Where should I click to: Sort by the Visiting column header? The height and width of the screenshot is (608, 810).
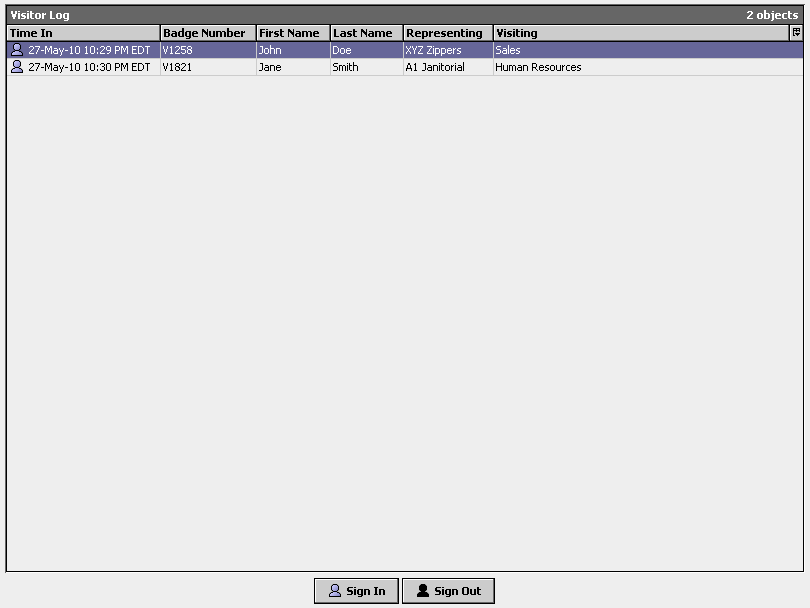click(x=640, y=33)
